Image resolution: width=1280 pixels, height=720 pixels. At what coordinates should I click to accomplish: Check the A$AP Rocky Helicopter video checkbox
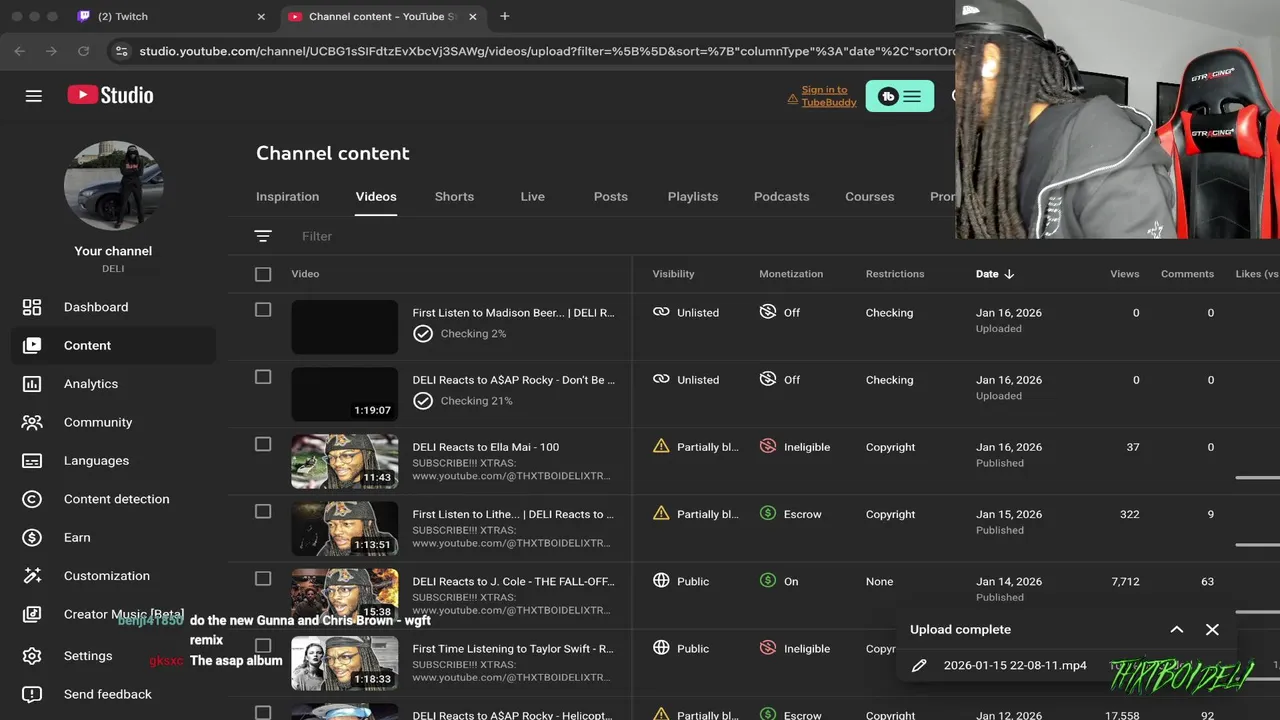coord(263,712)
